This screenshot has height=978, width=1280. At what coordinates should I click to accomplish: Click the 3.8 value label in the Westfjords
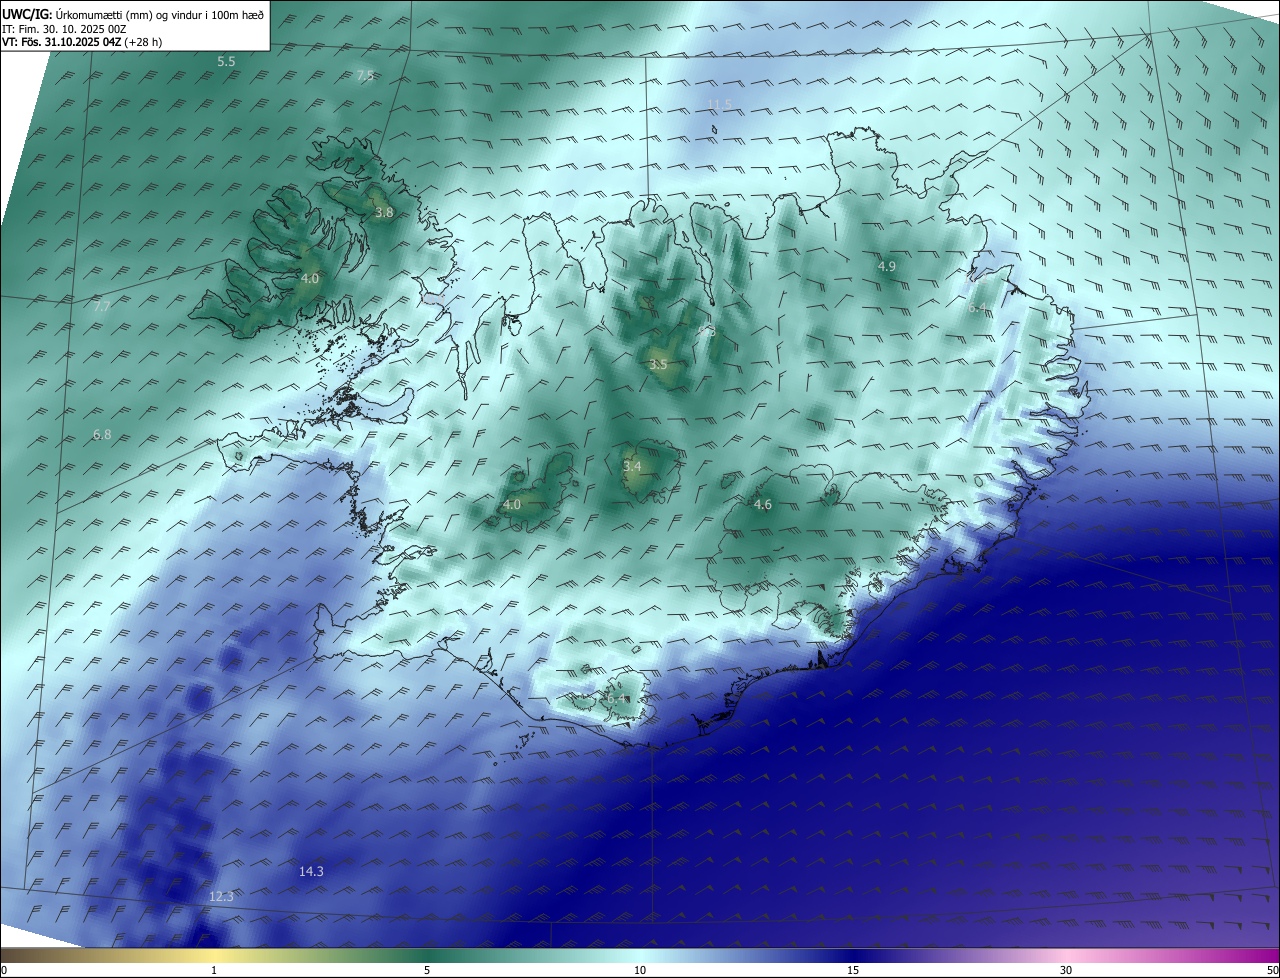click(384, 213)
